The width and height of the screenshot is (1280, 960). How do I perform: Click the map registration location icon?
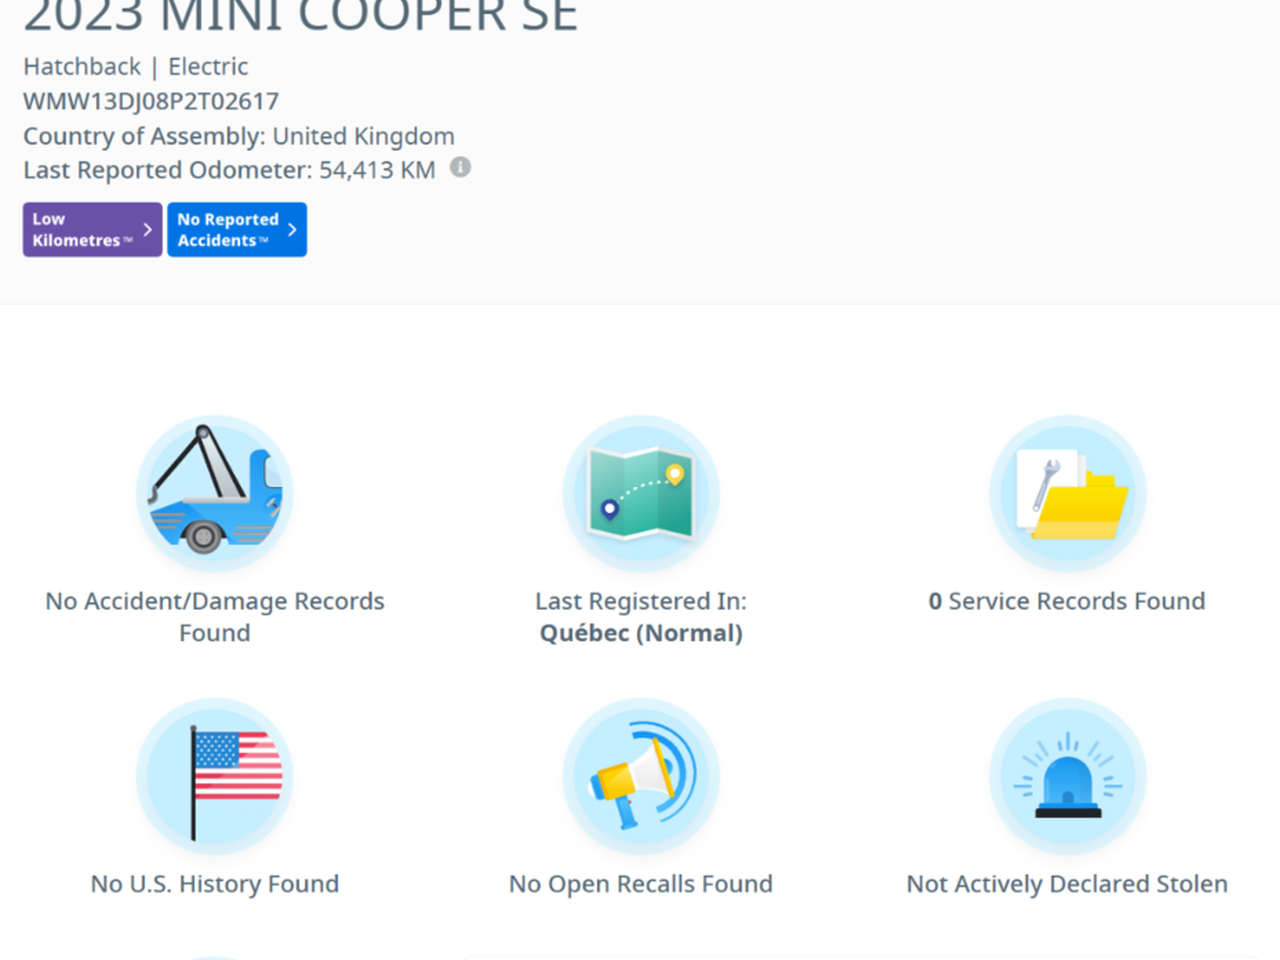[x=640, y=494]
